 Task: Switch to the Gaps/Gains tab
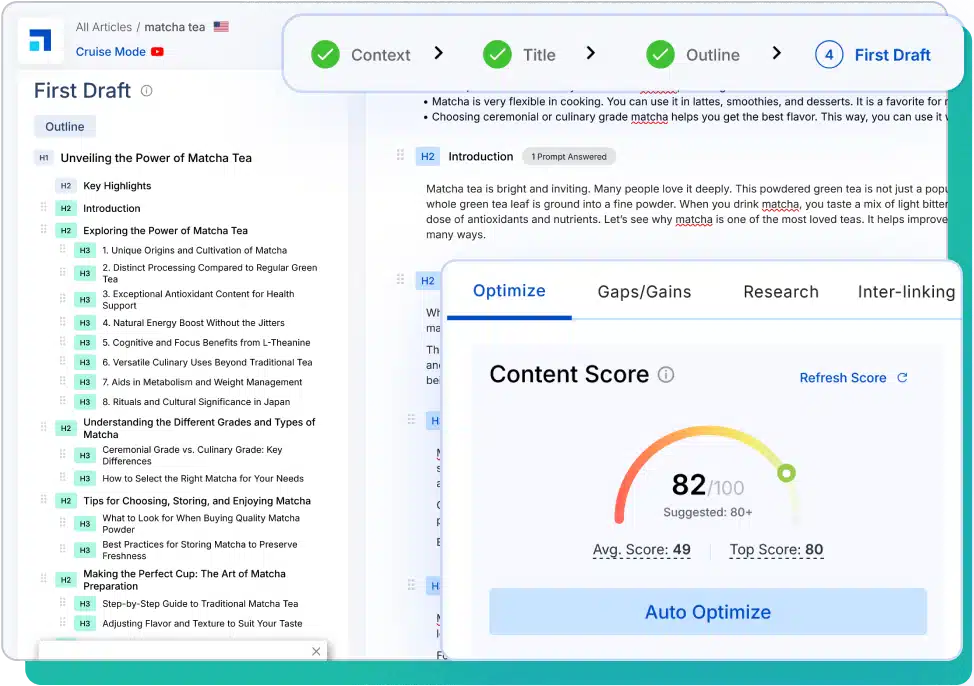pos(644,292)
